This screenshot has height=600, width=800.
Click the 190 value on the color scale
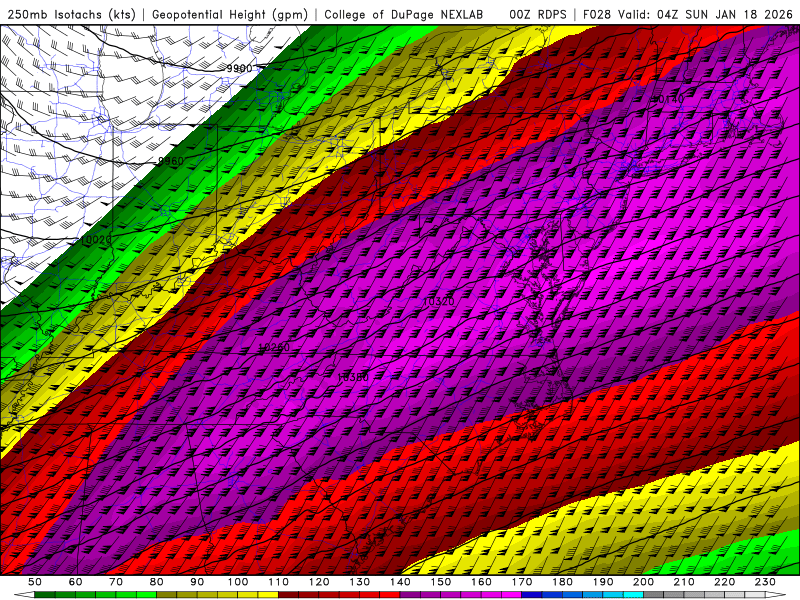tap(604, 582)
